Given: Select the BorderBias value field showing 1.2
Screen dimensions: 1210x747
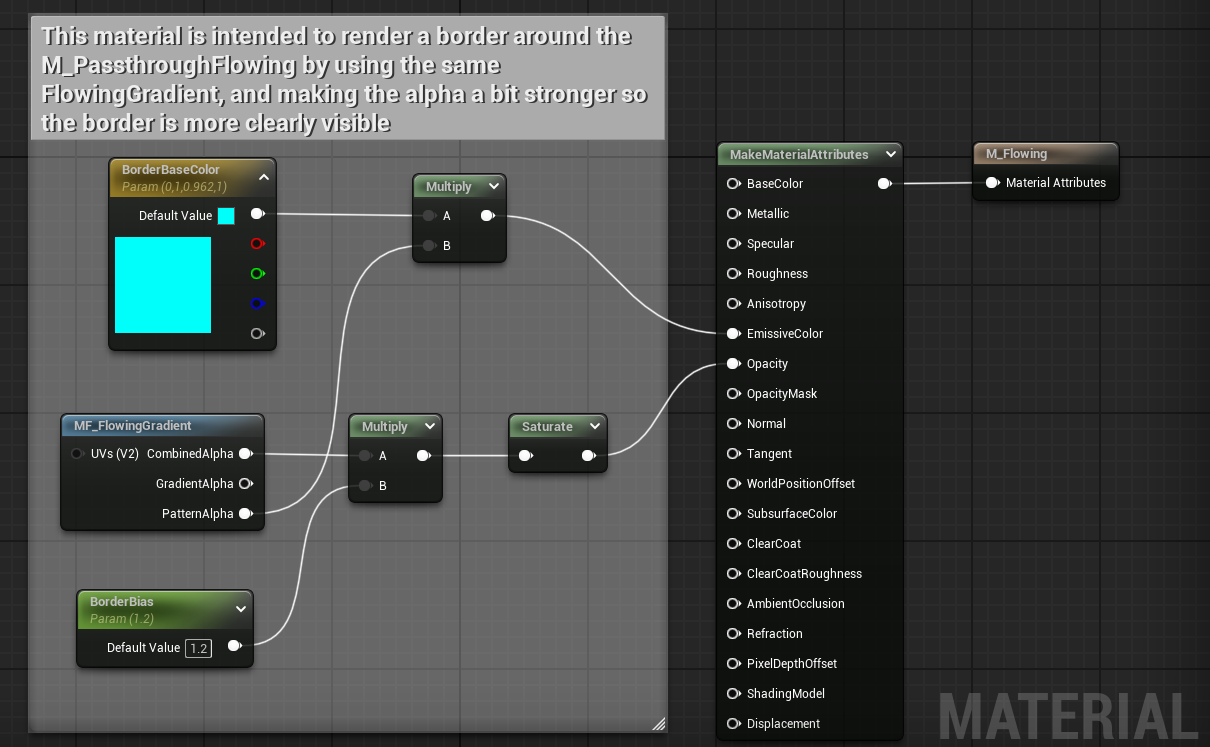Looking at the screenshot, I should click(x=198, y=647).
